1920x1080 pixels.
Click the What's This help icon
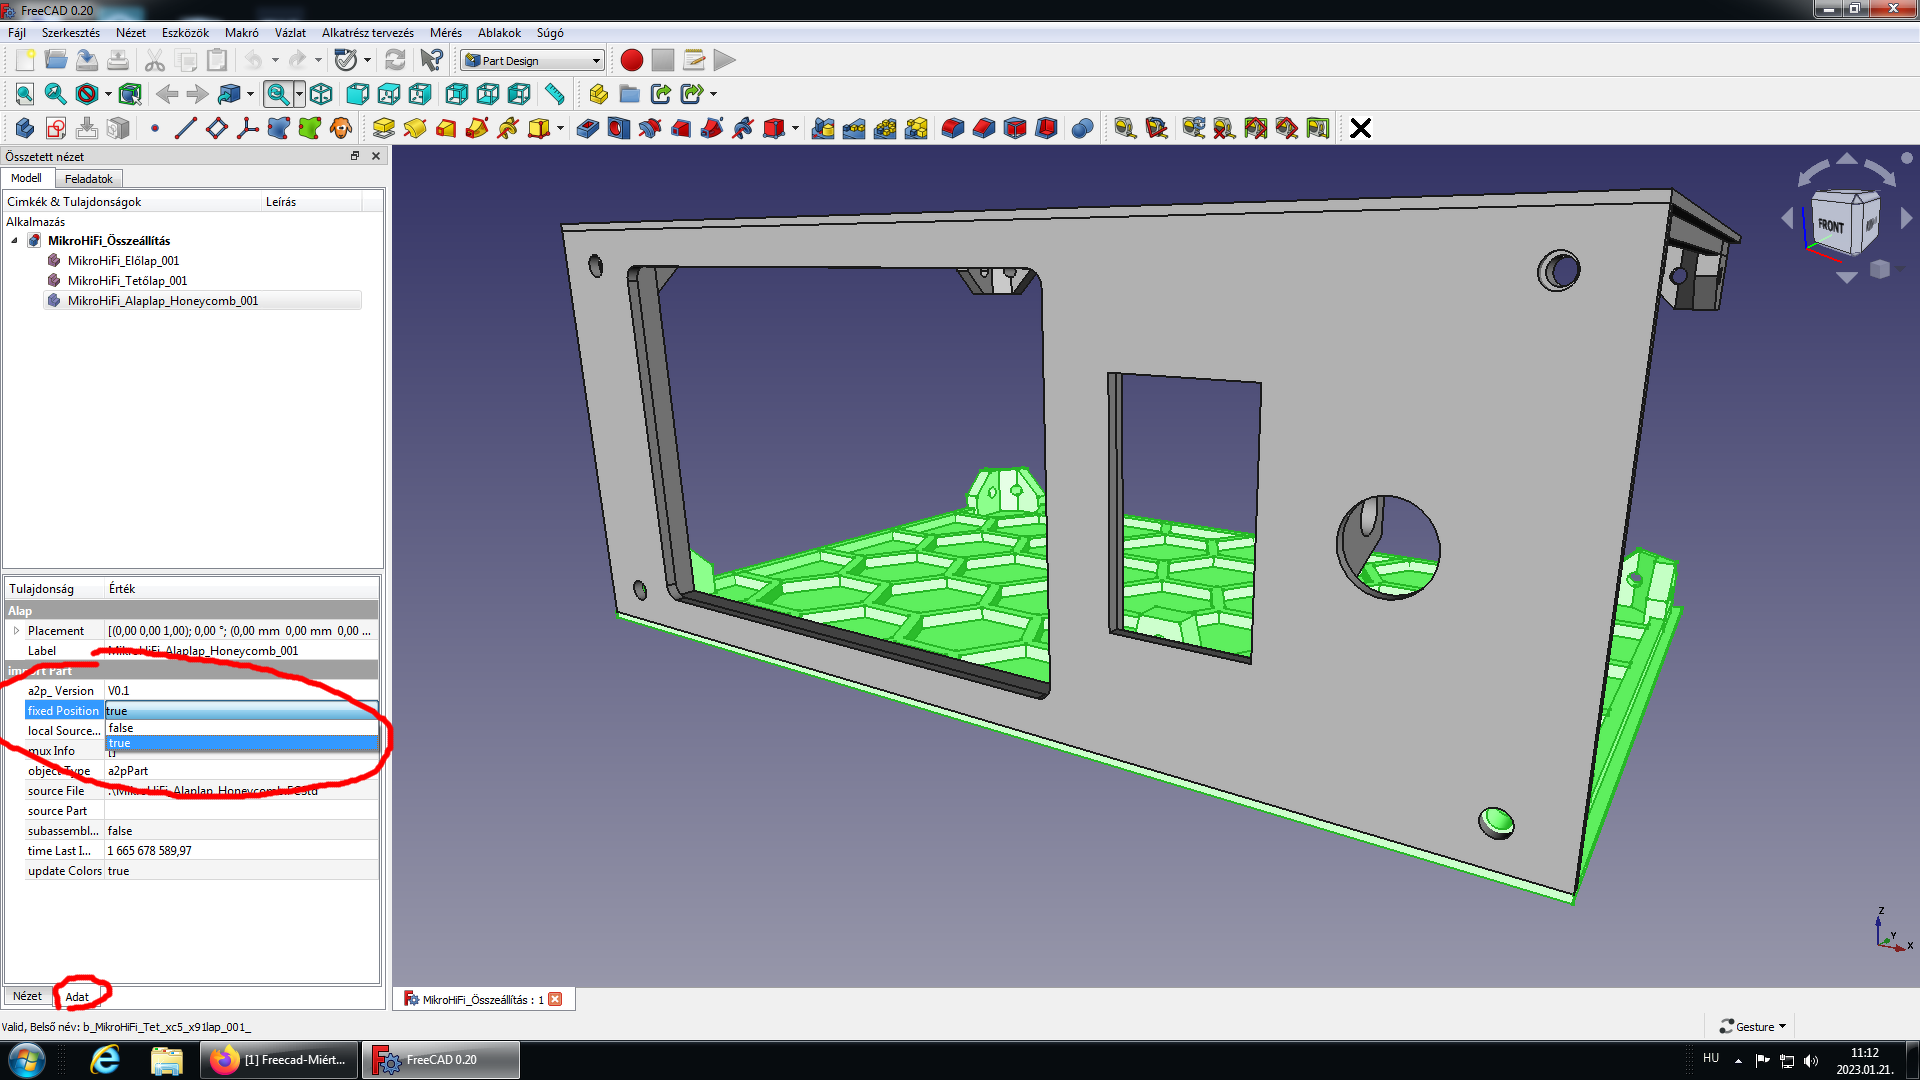(431, 60)
